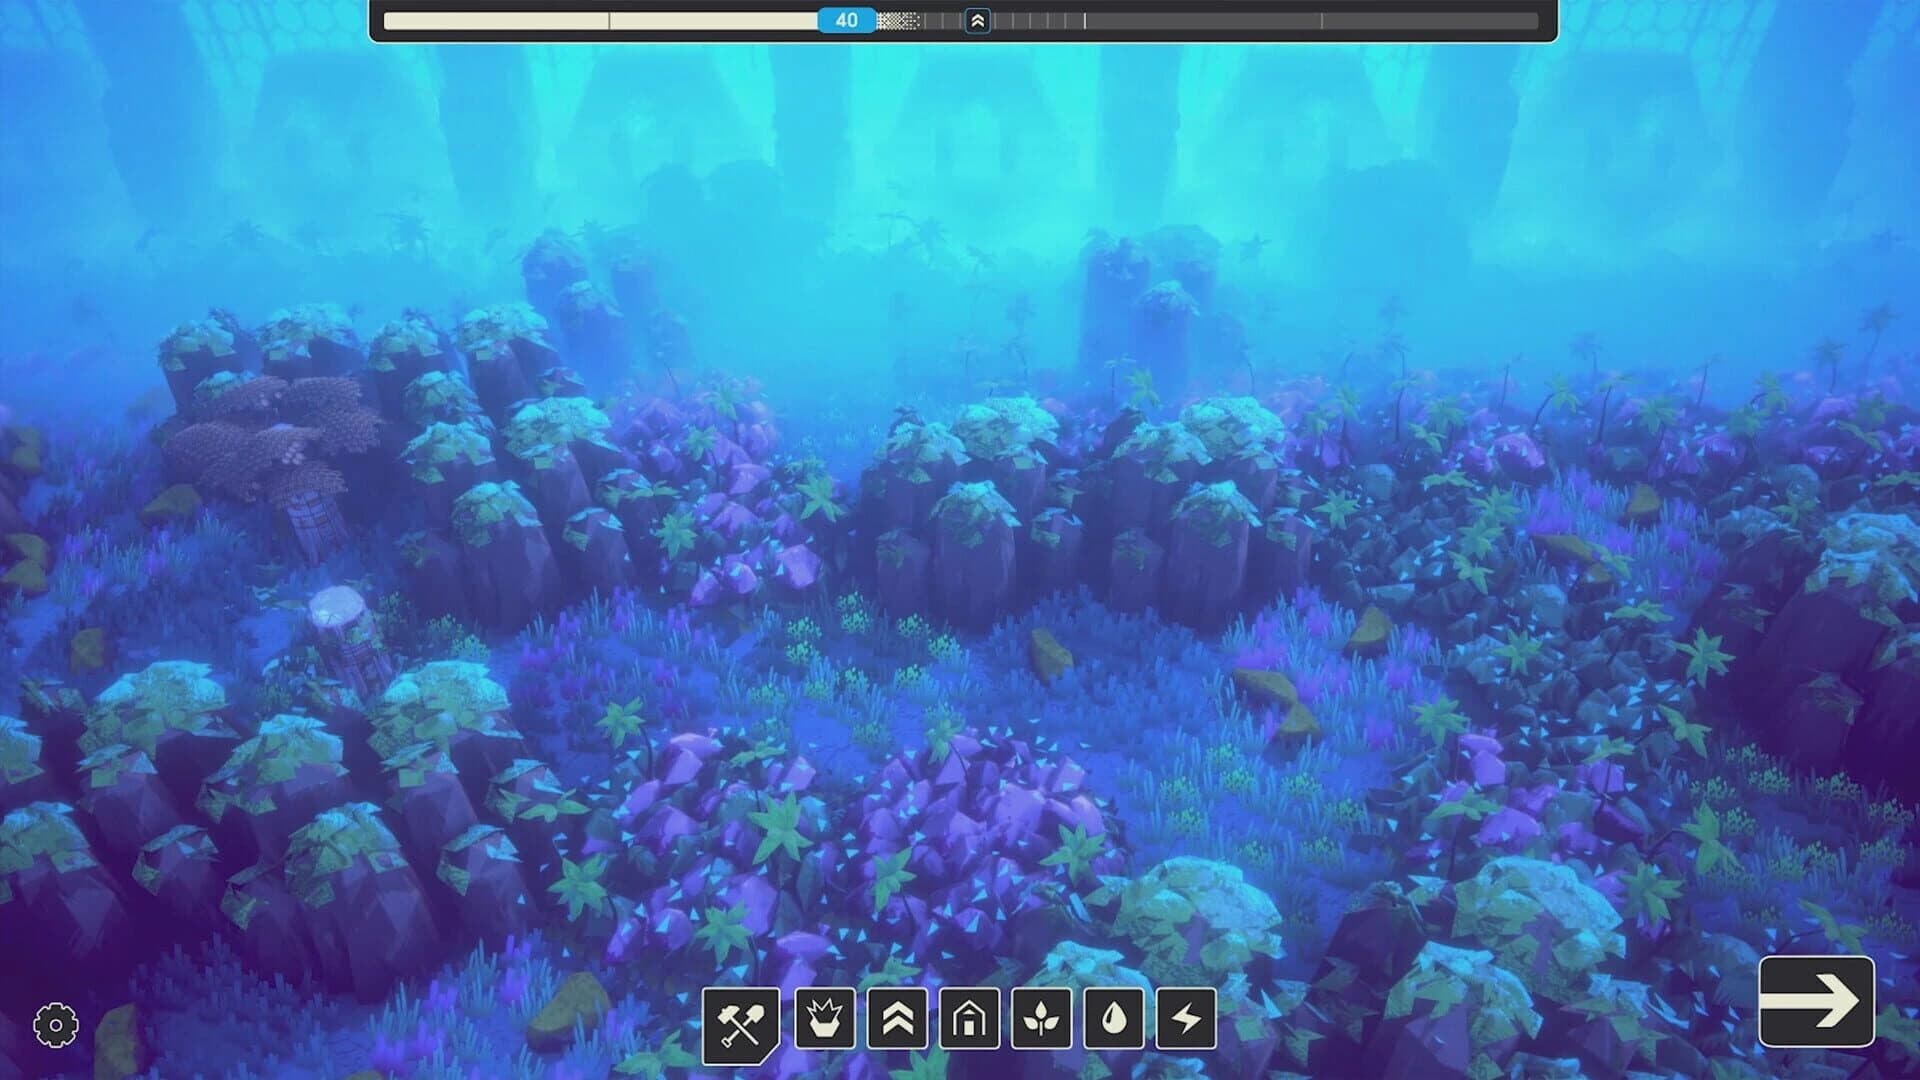1920x1080 pixels.
Task: Choose the water droplet tool
Action: [1112, 1021]
